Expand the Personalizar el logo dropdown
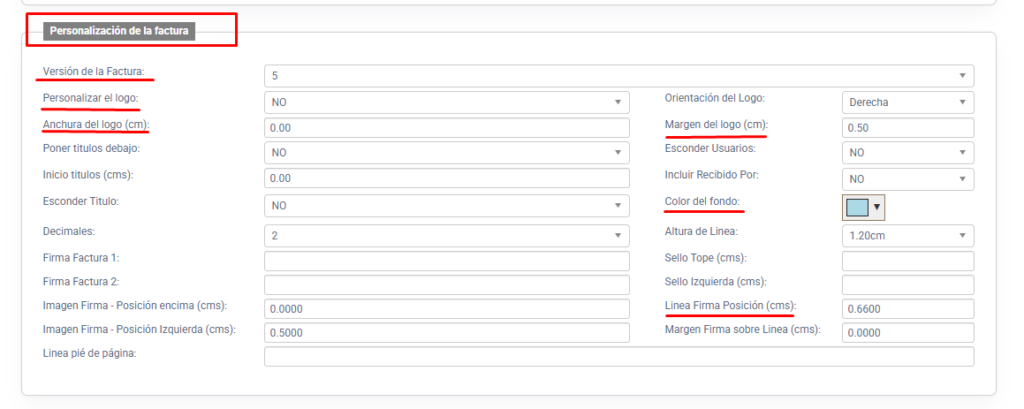Image resolution: width=1024 pixels, height=409 pixels. [x=446, y=102]
